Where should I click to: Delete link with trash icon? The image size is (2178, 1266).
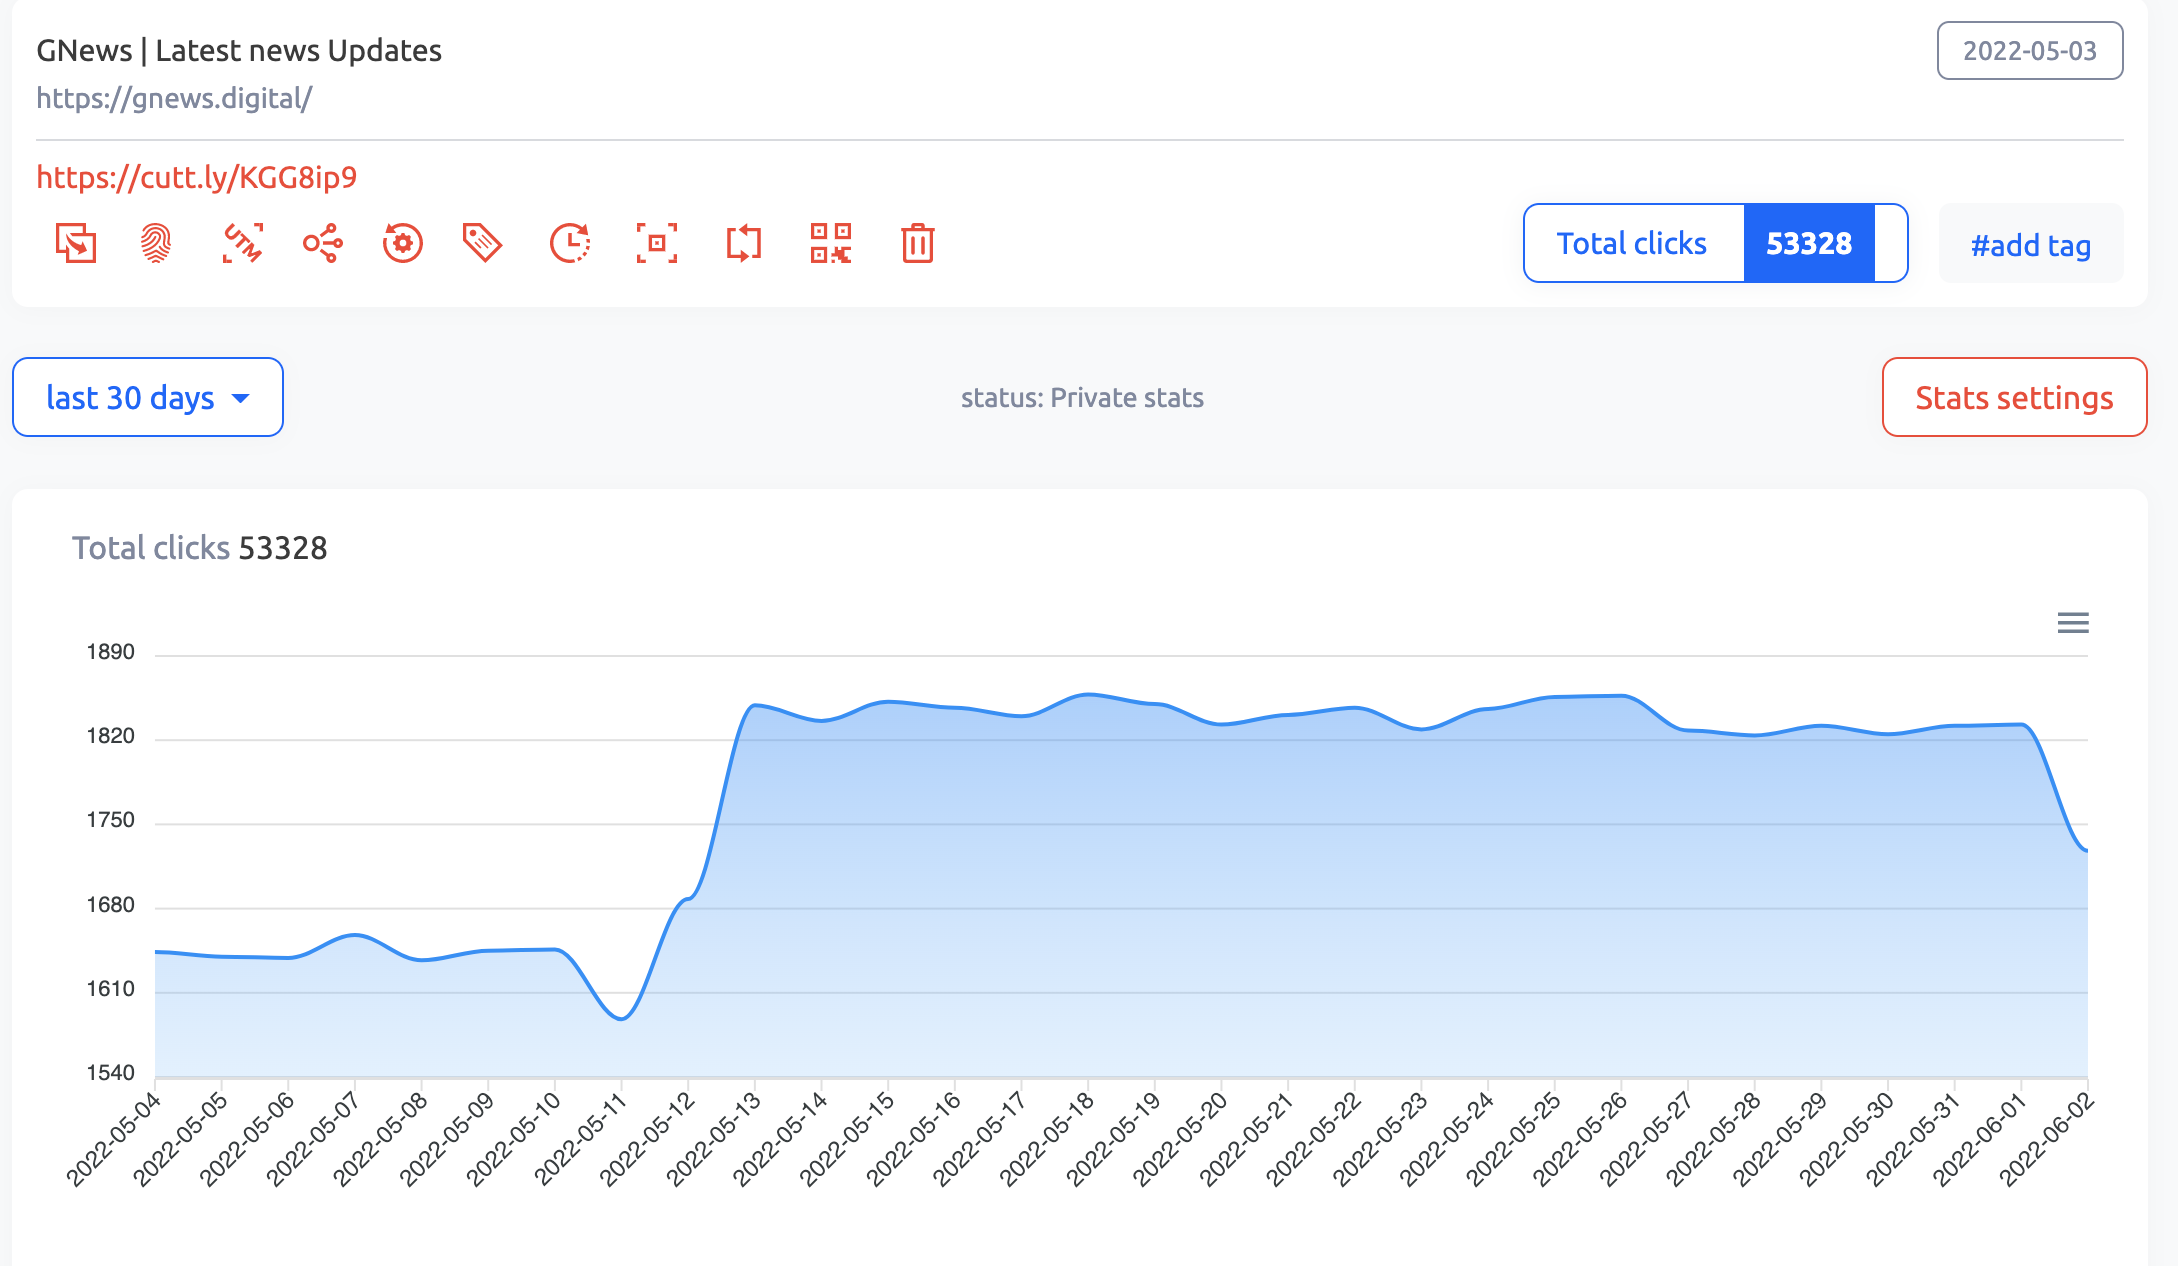(x=917, y=243)
